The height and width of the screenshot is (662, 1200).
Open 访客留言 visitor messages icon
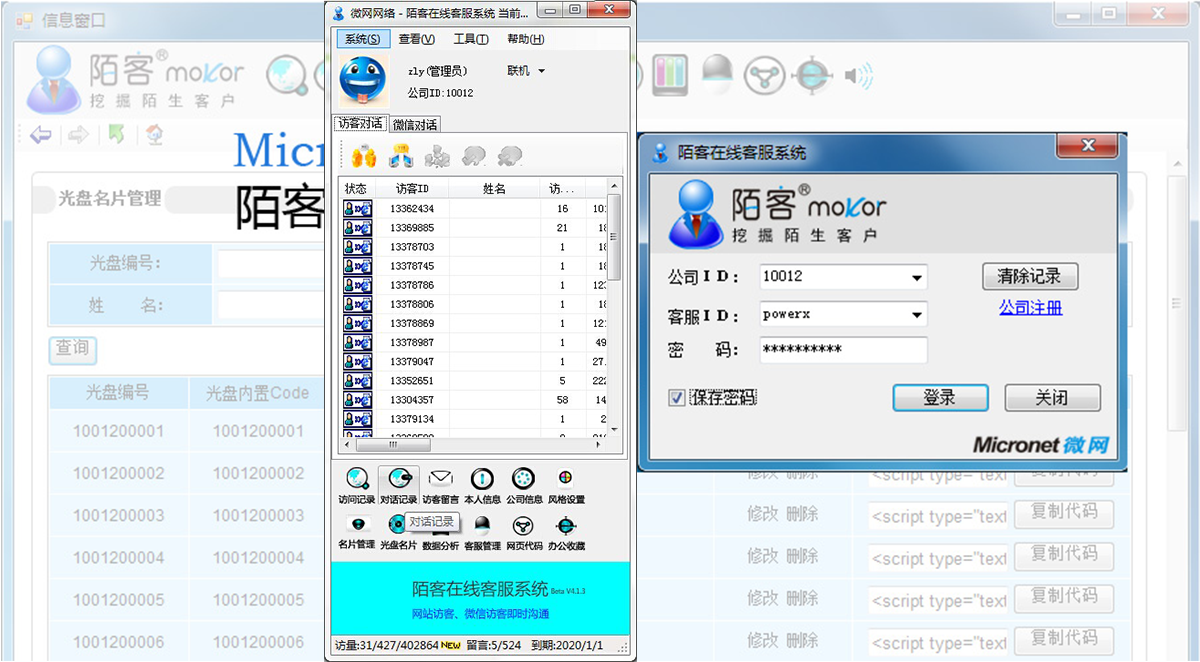click(x=440, y=478)
